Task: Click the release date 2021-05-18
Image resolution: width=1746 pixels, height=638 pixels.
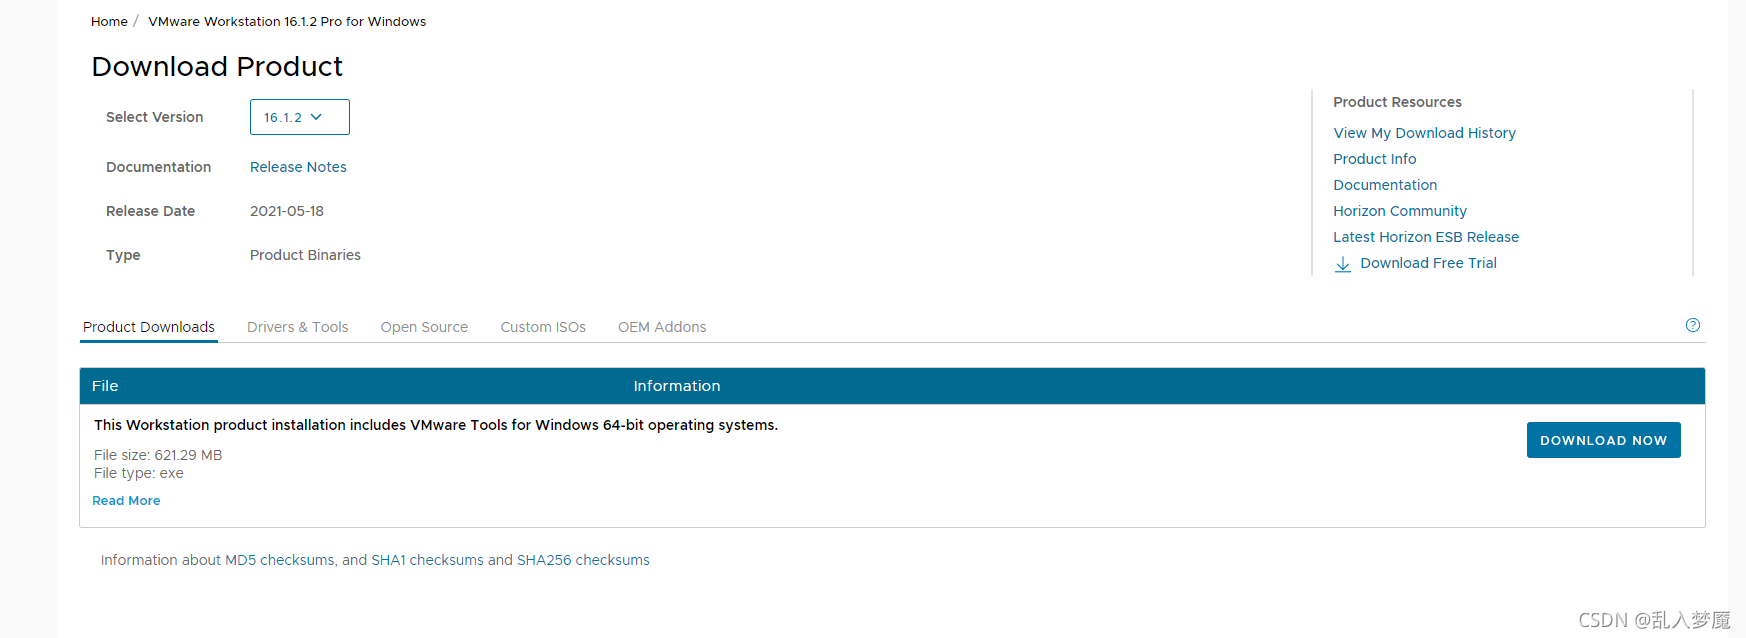Action: (287, 211)
